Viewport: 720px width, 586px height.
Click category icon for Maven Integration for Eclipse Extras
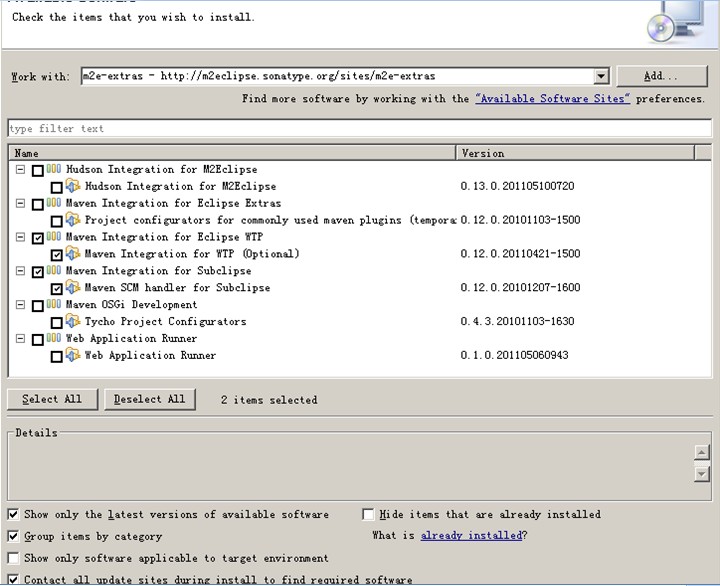(x=53, y=203)
